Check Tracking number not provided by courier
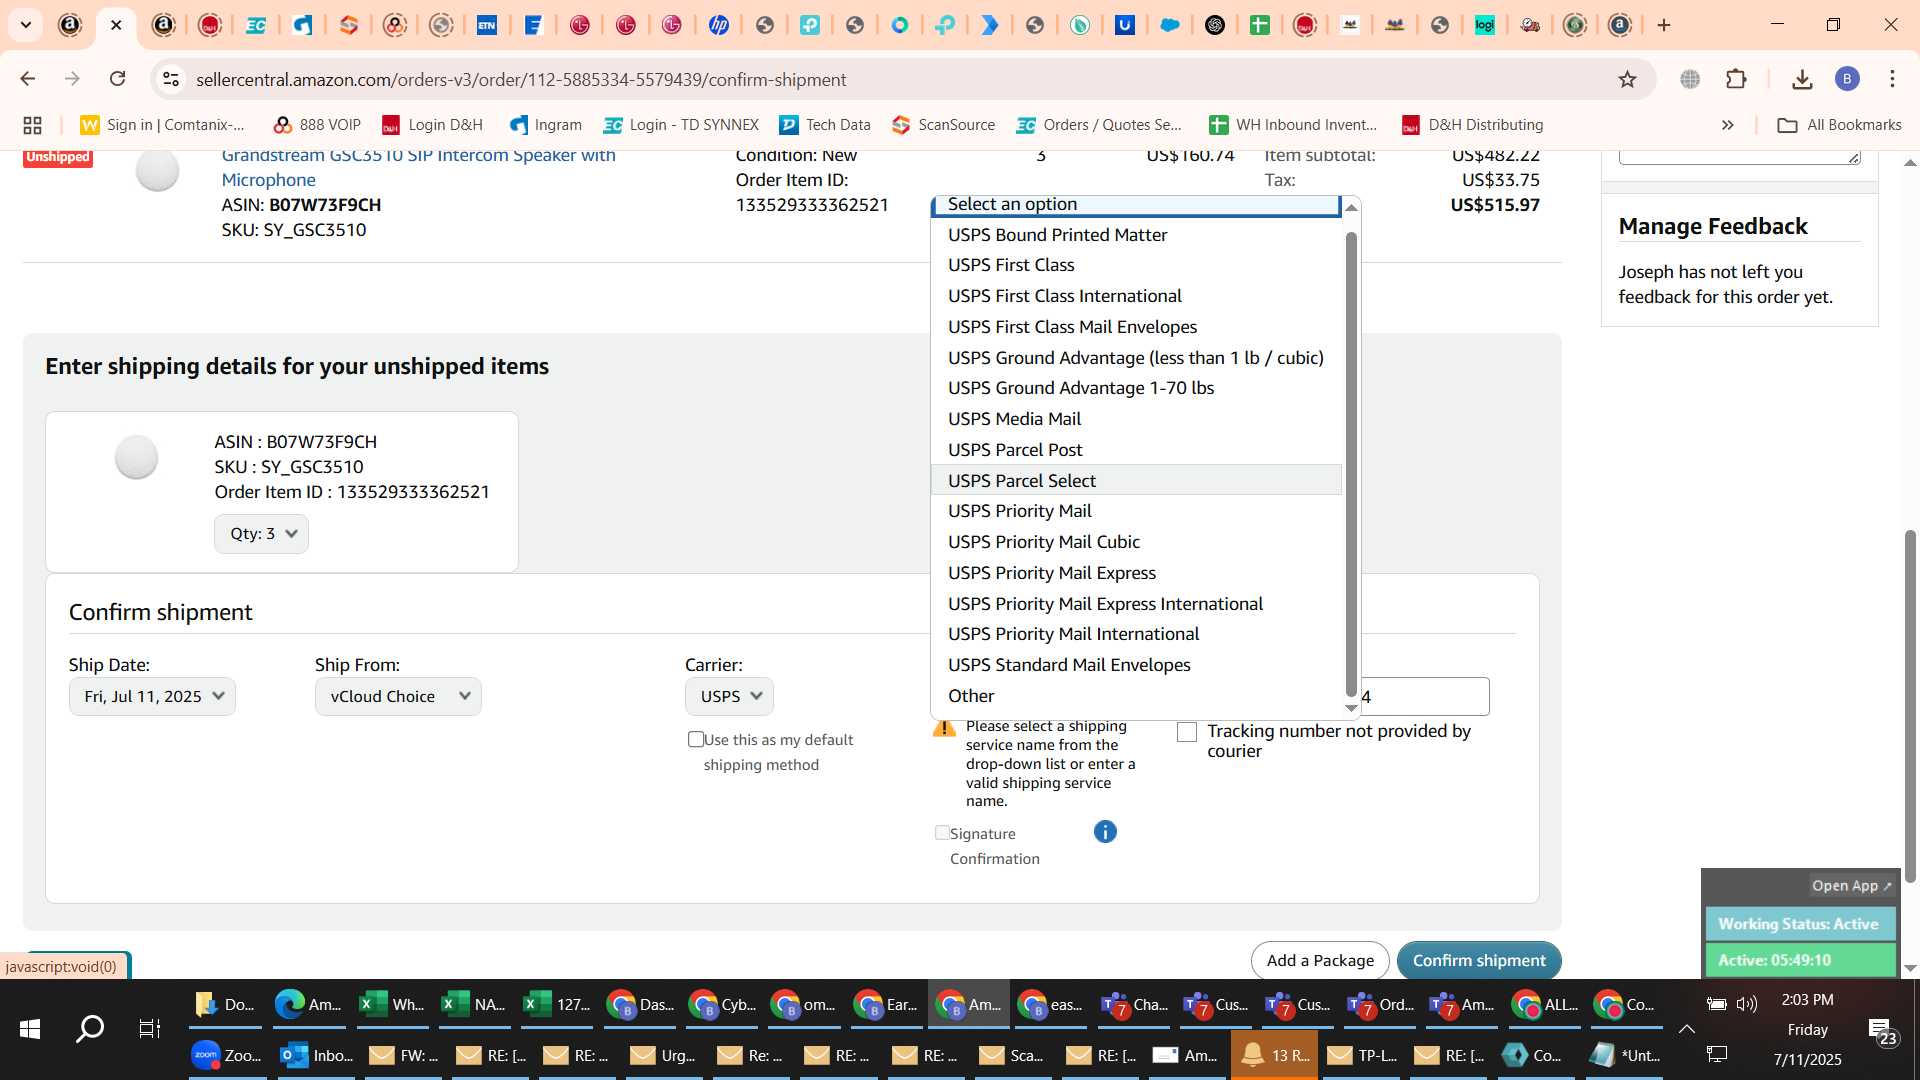 [1187, 732]
